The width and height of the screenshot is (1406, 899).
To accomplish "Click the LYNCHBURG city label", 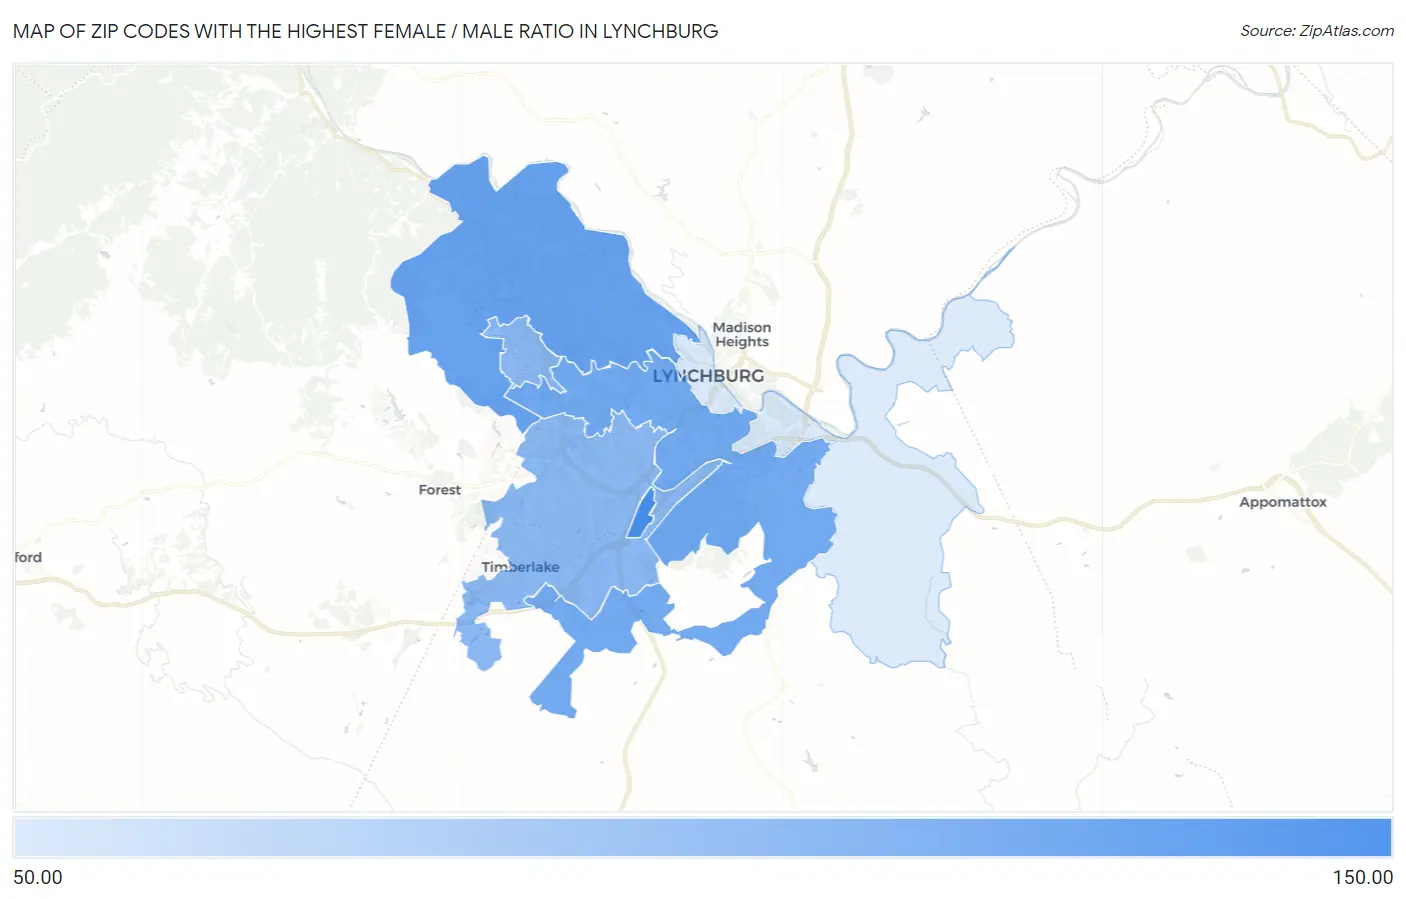I will 708,376.
